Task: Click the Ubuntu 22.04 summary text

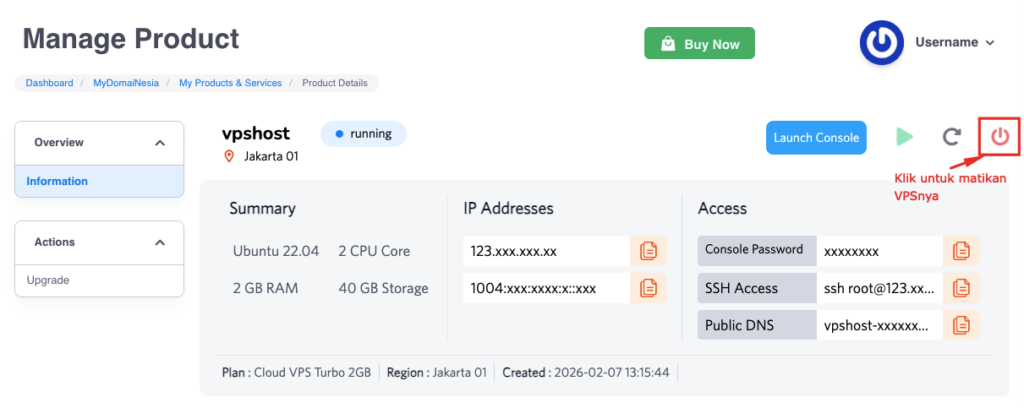Action: point(276,251)
